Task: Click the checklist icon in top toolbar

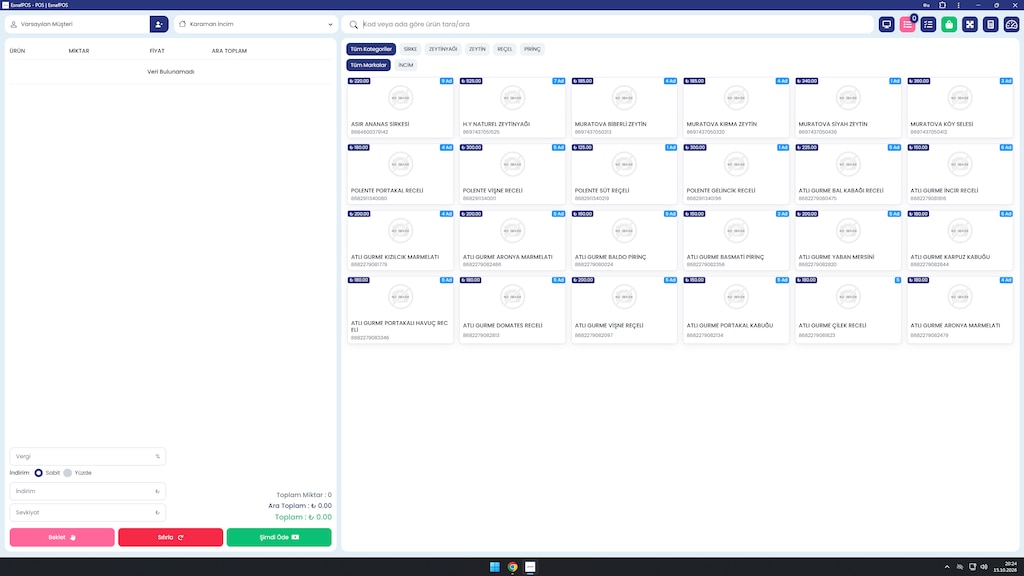Action: (928, 24)
